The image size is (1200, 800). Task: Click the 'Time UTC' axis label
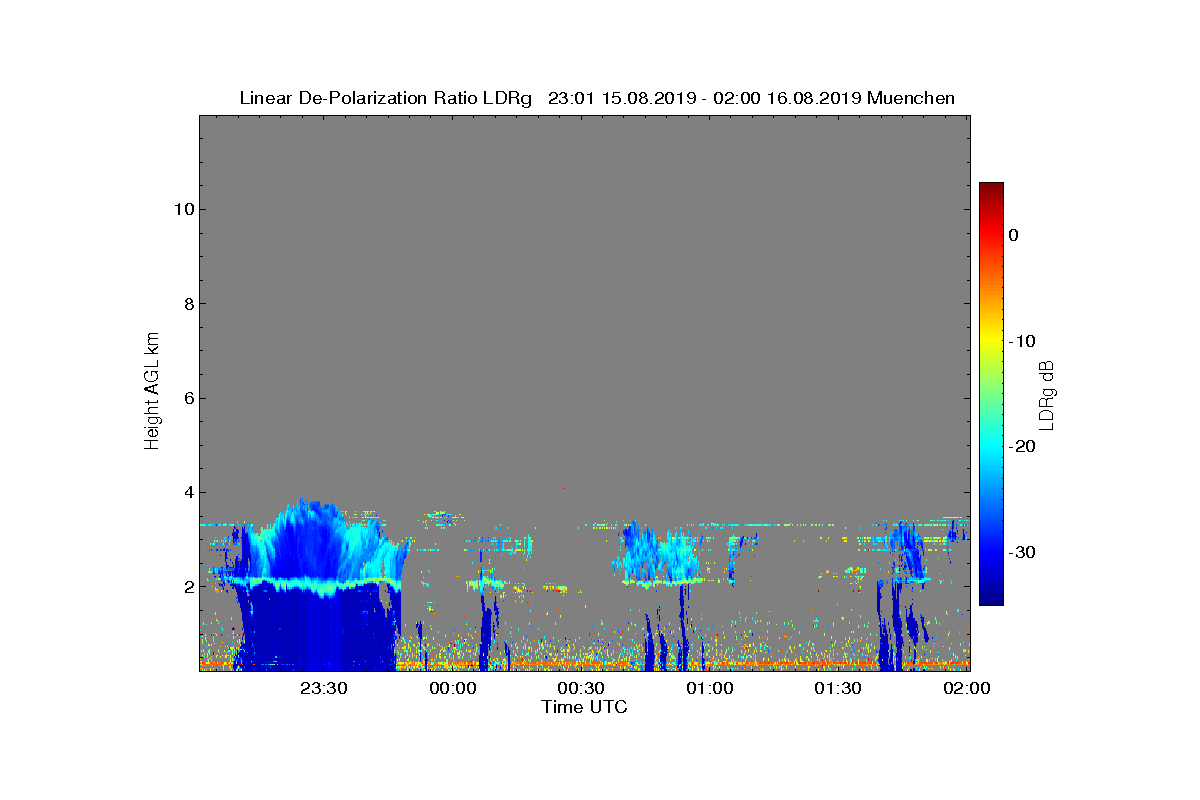pos(584,707)
